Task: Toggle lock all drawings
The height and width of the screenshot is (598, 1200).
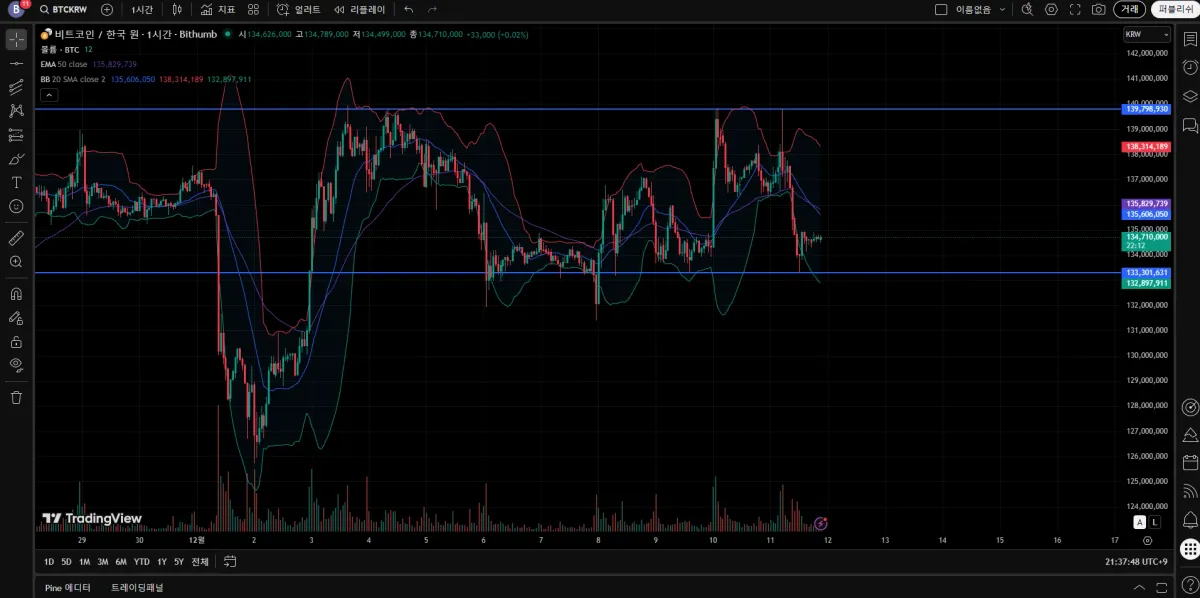Action: pos(16,342)
